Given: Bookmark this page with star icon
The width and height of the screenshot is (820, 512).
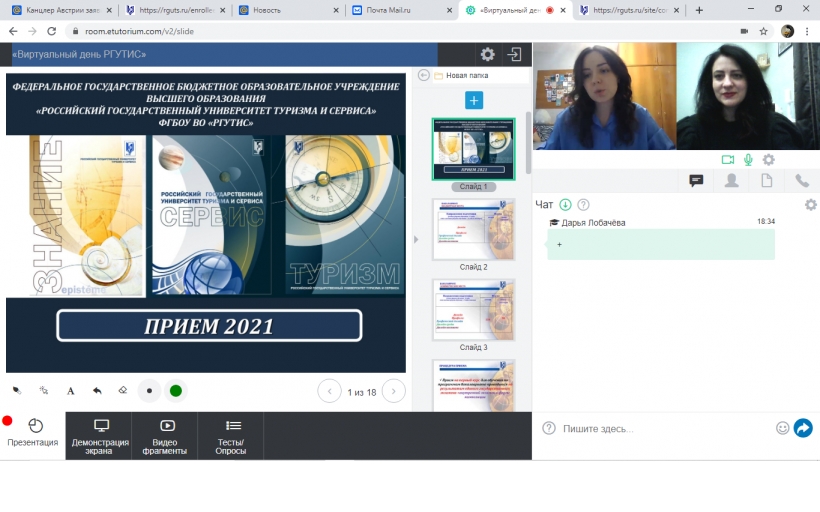Looking at the screenshot, I should click(764, 31).
